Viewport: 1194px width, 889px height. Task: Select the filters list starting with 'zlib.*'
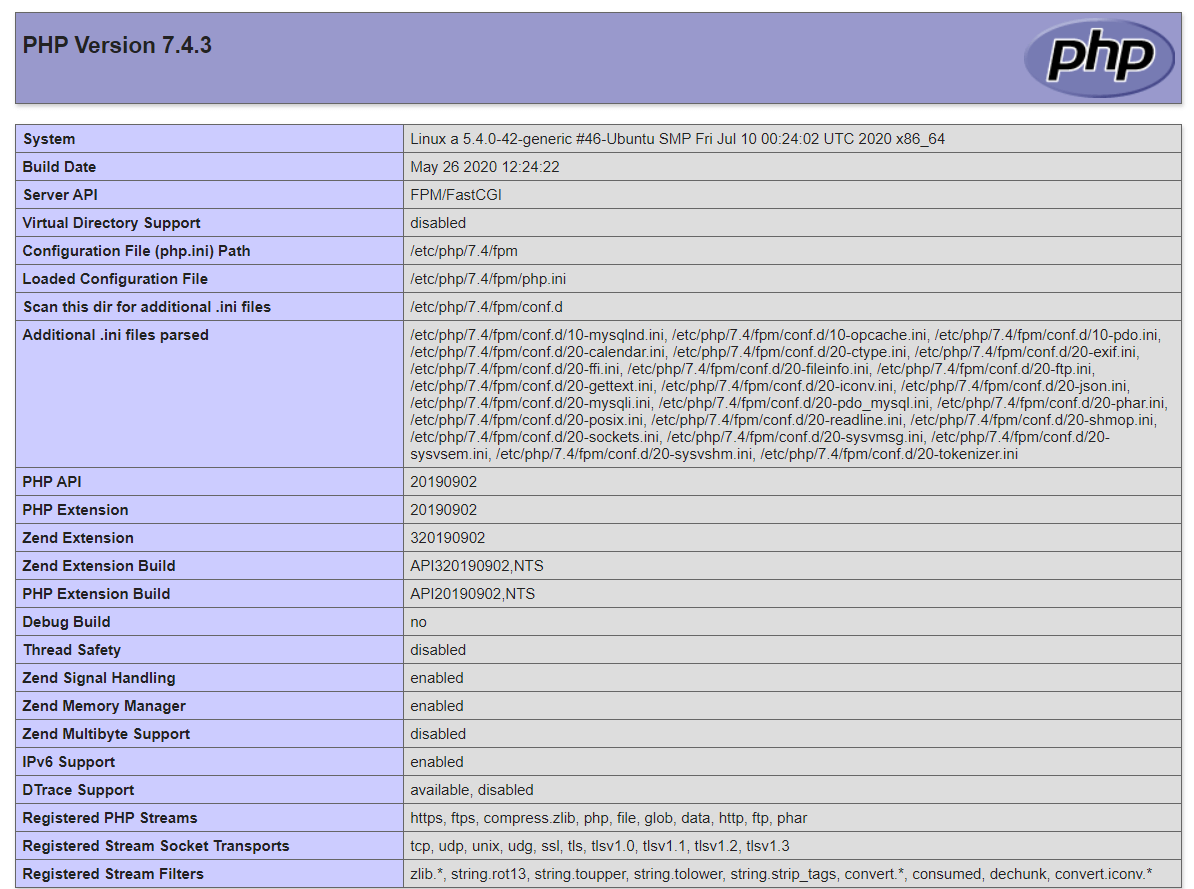[x=781, y=875]
